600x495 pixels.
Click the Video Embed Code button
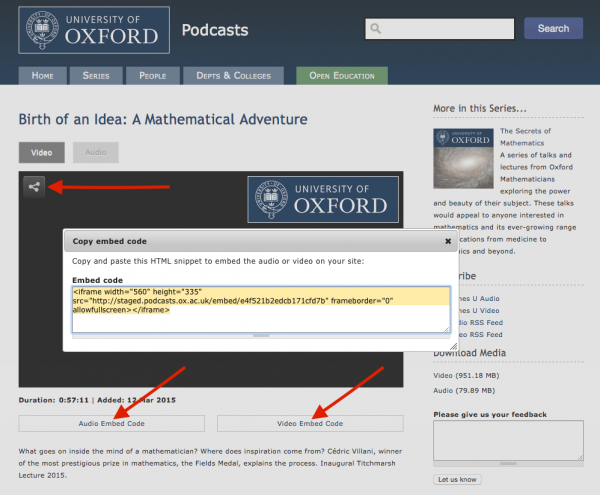coord(310,423)
